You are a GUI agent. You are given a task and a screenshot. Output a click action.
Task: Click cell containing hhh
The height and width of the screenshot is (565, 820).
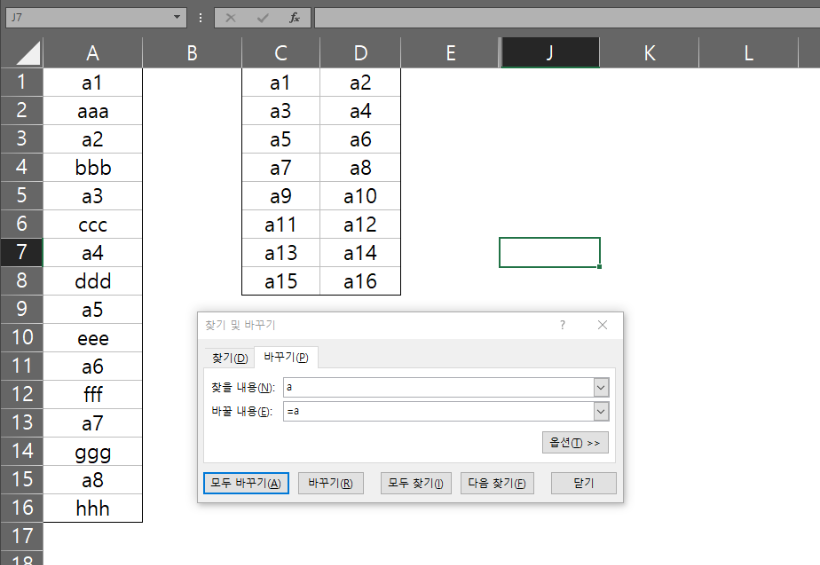(93, 508)
